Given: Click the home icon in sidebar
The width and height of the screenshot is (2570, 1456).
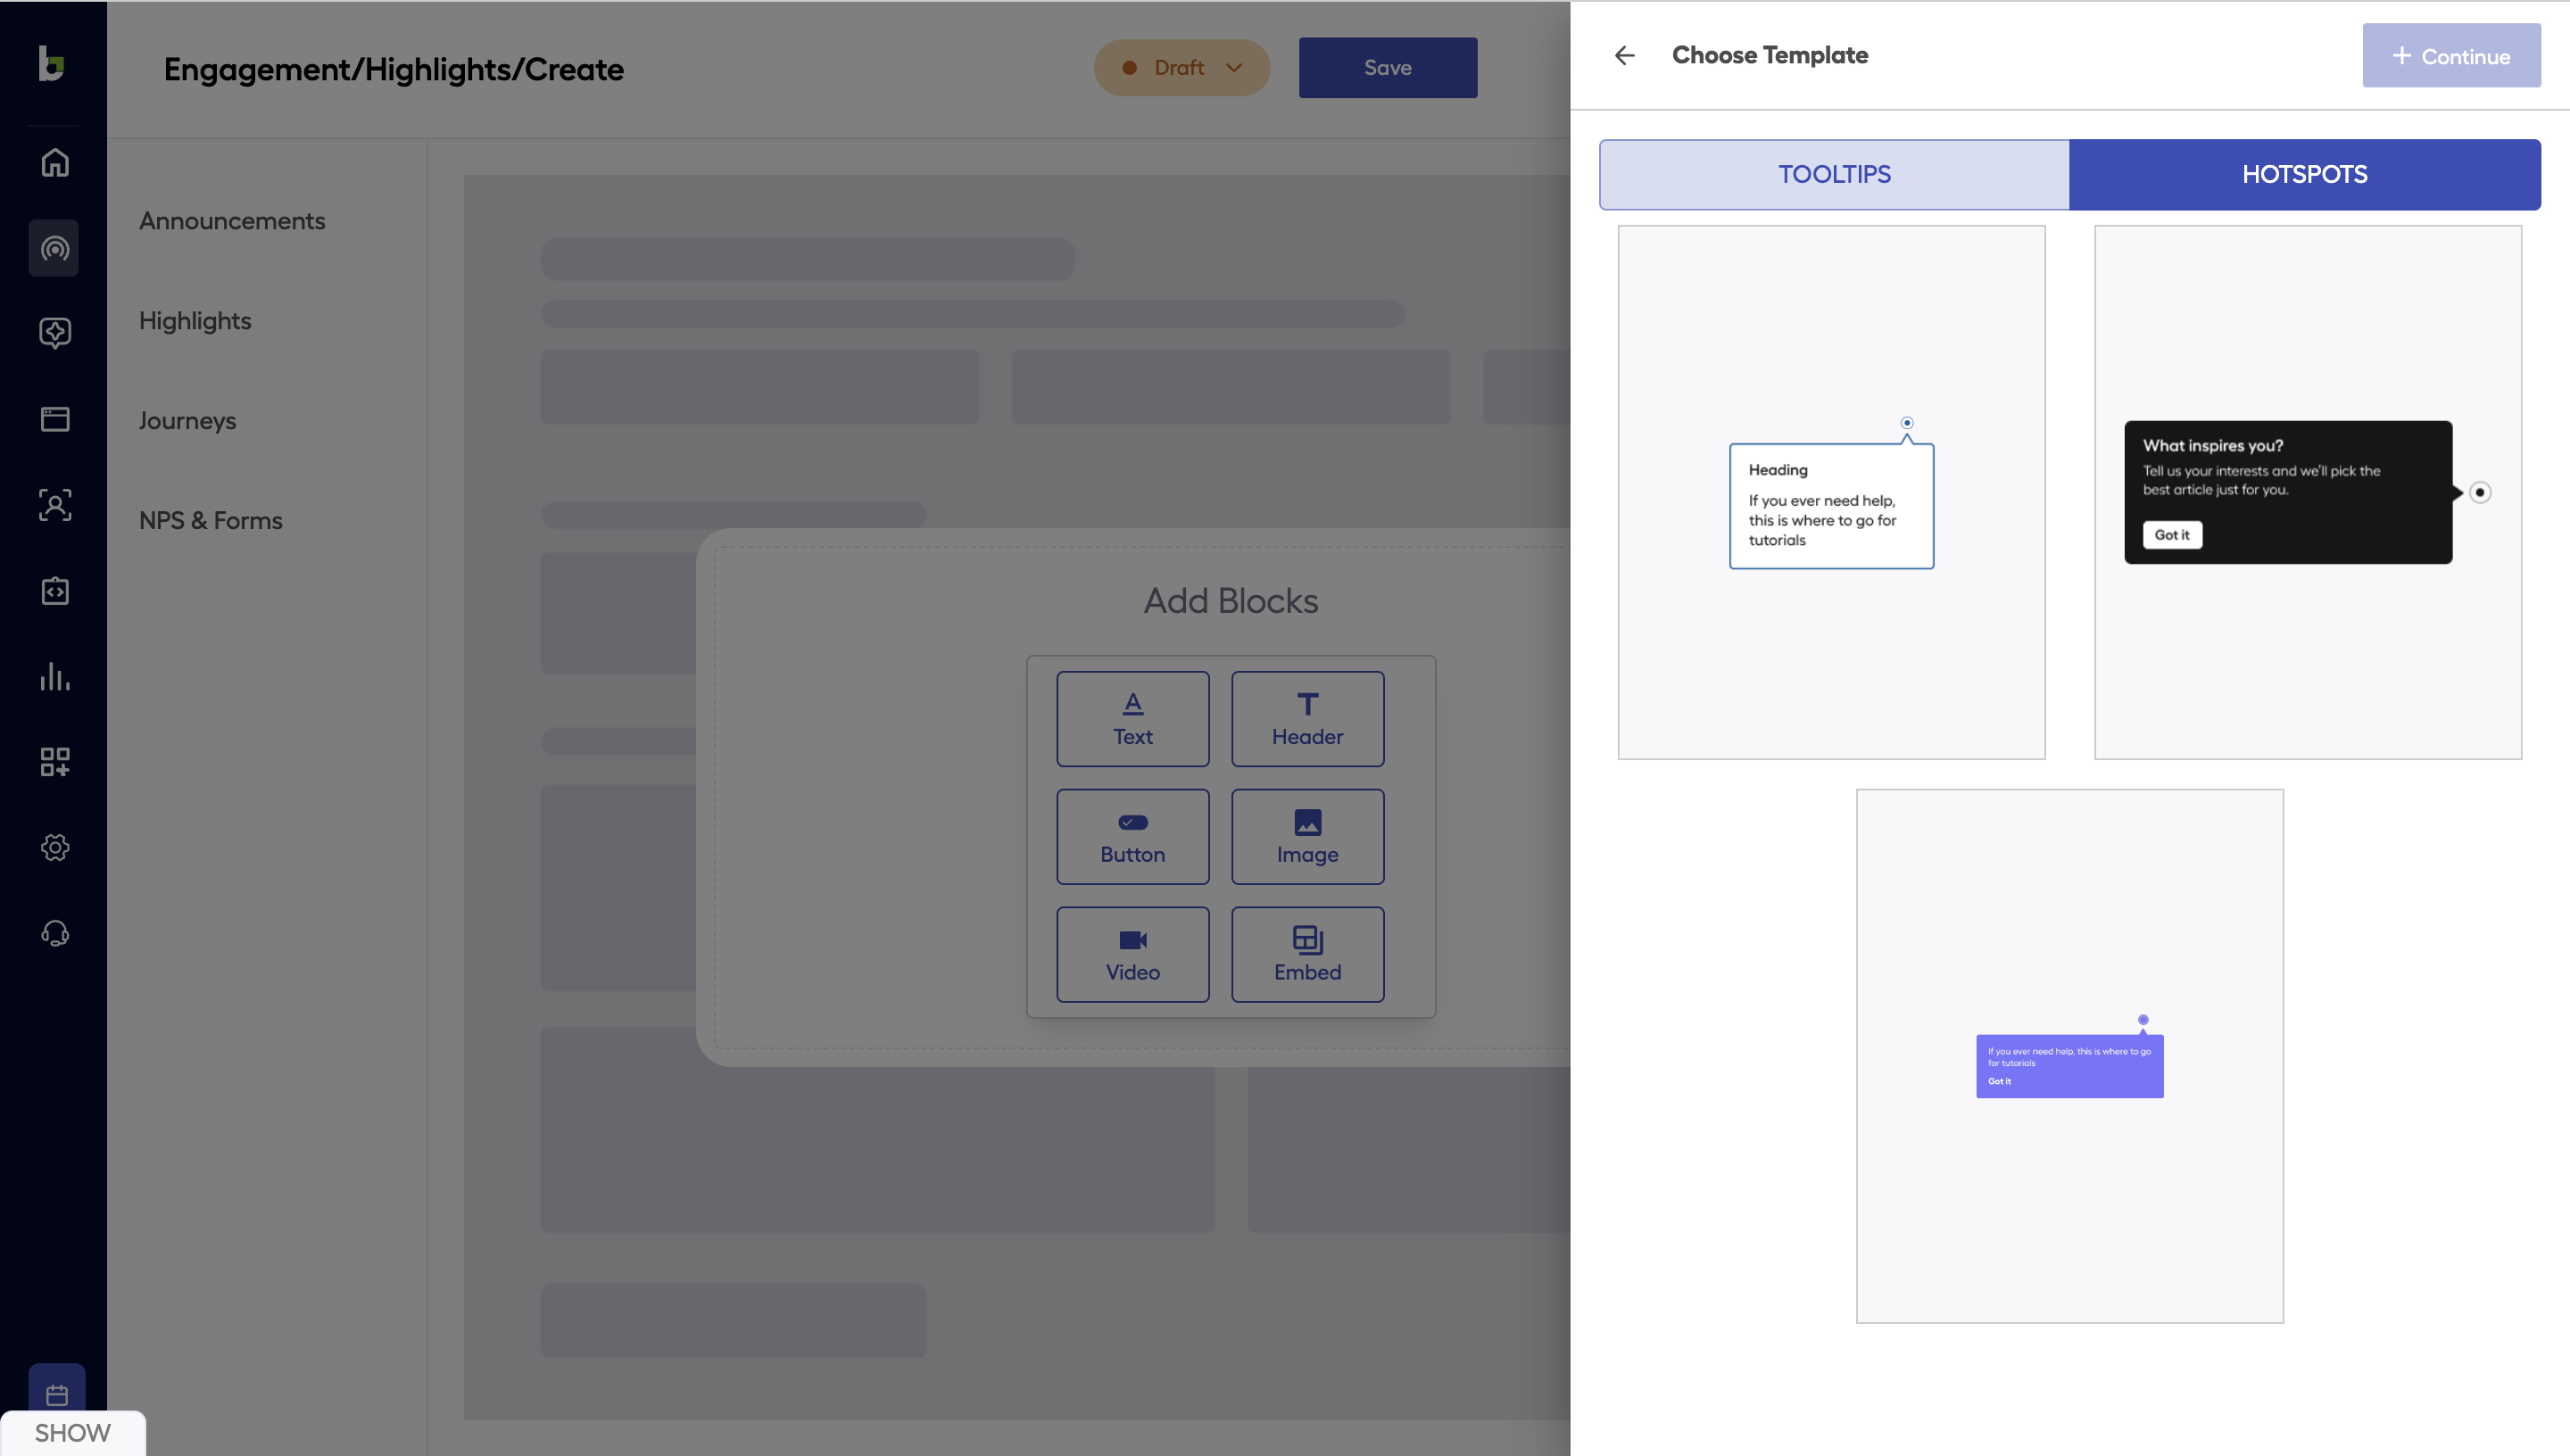Looking at the screenshot, I should [x=55, y=162].
